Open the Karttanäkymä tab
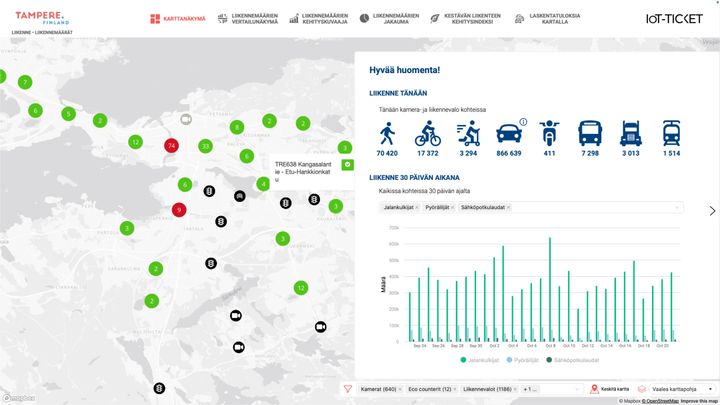This screenshot has height=405, width=720. point(178,19)
